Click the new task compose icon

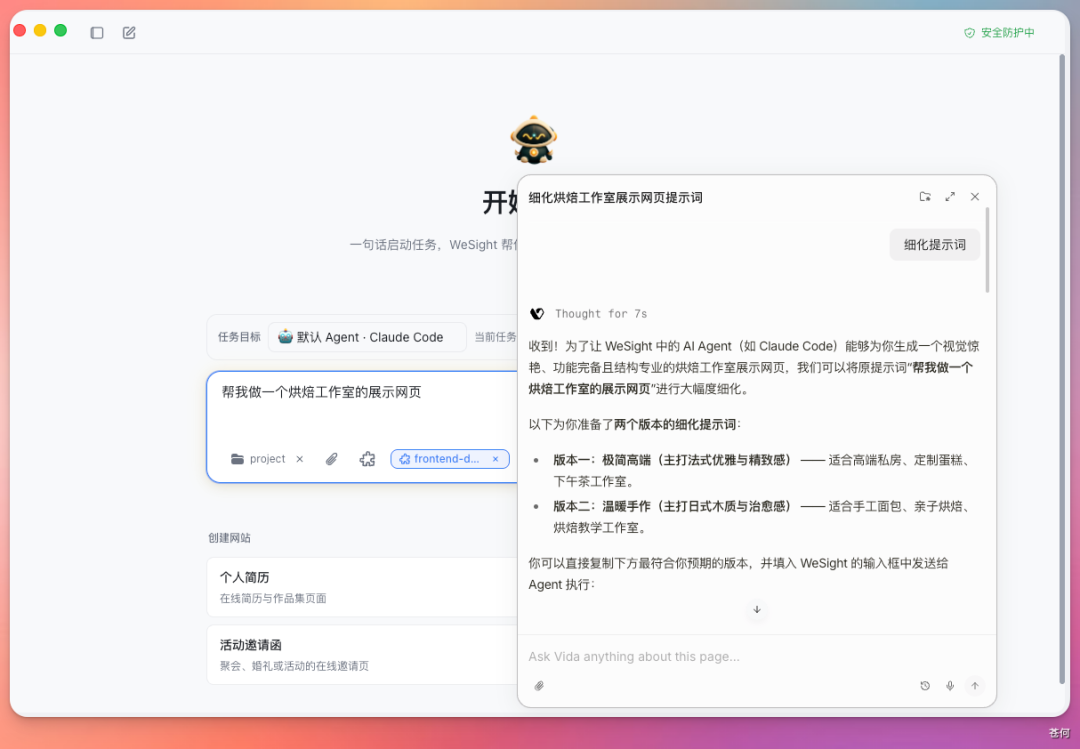click(129, 32)
